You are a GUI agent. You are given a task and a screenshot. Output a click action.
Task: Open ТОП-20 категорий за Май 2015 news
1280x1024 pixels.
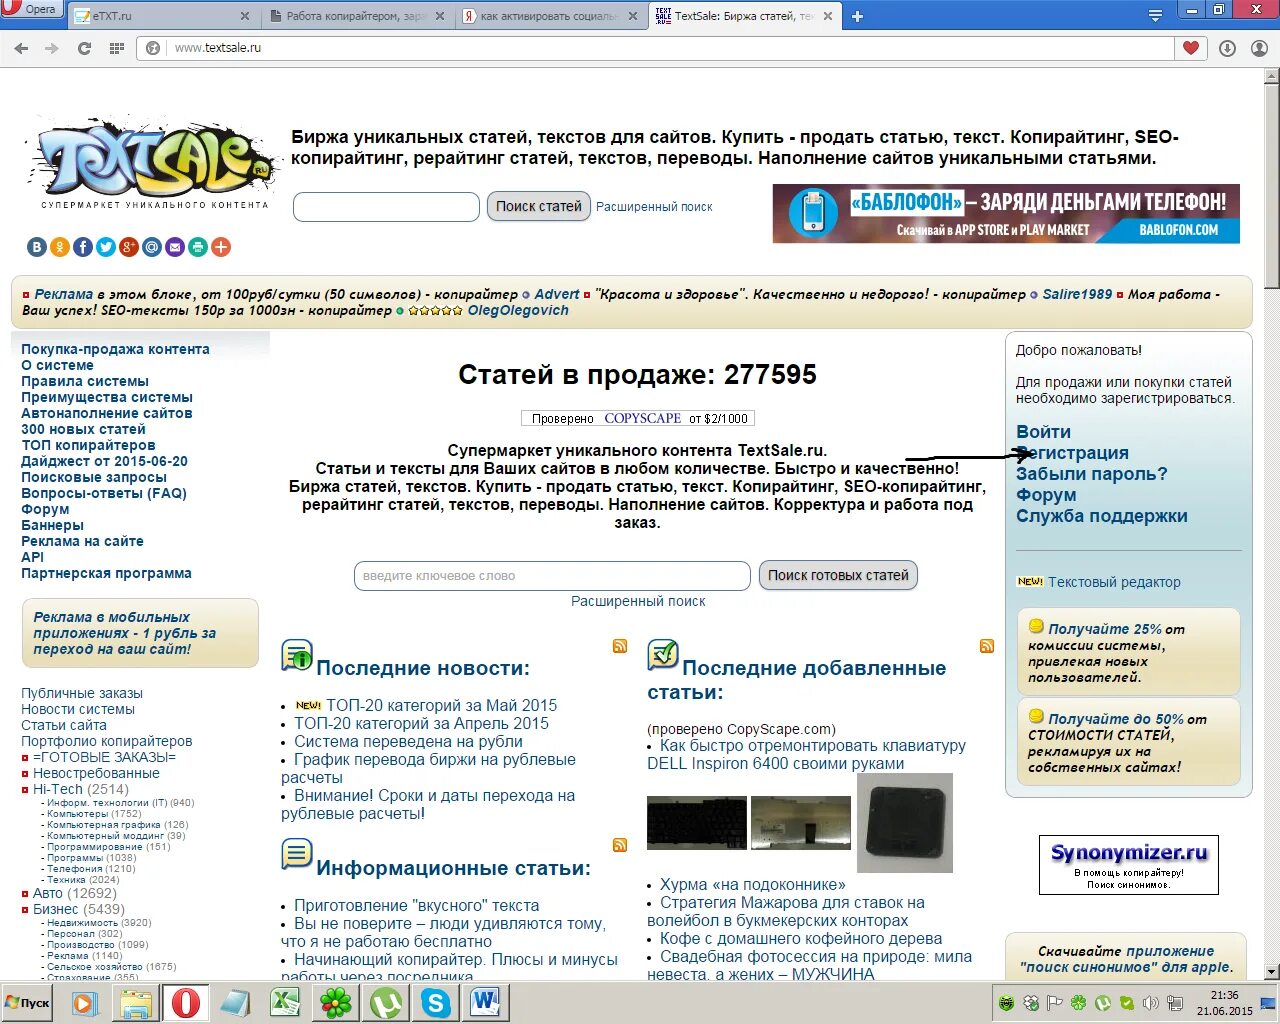pos(441,705)
